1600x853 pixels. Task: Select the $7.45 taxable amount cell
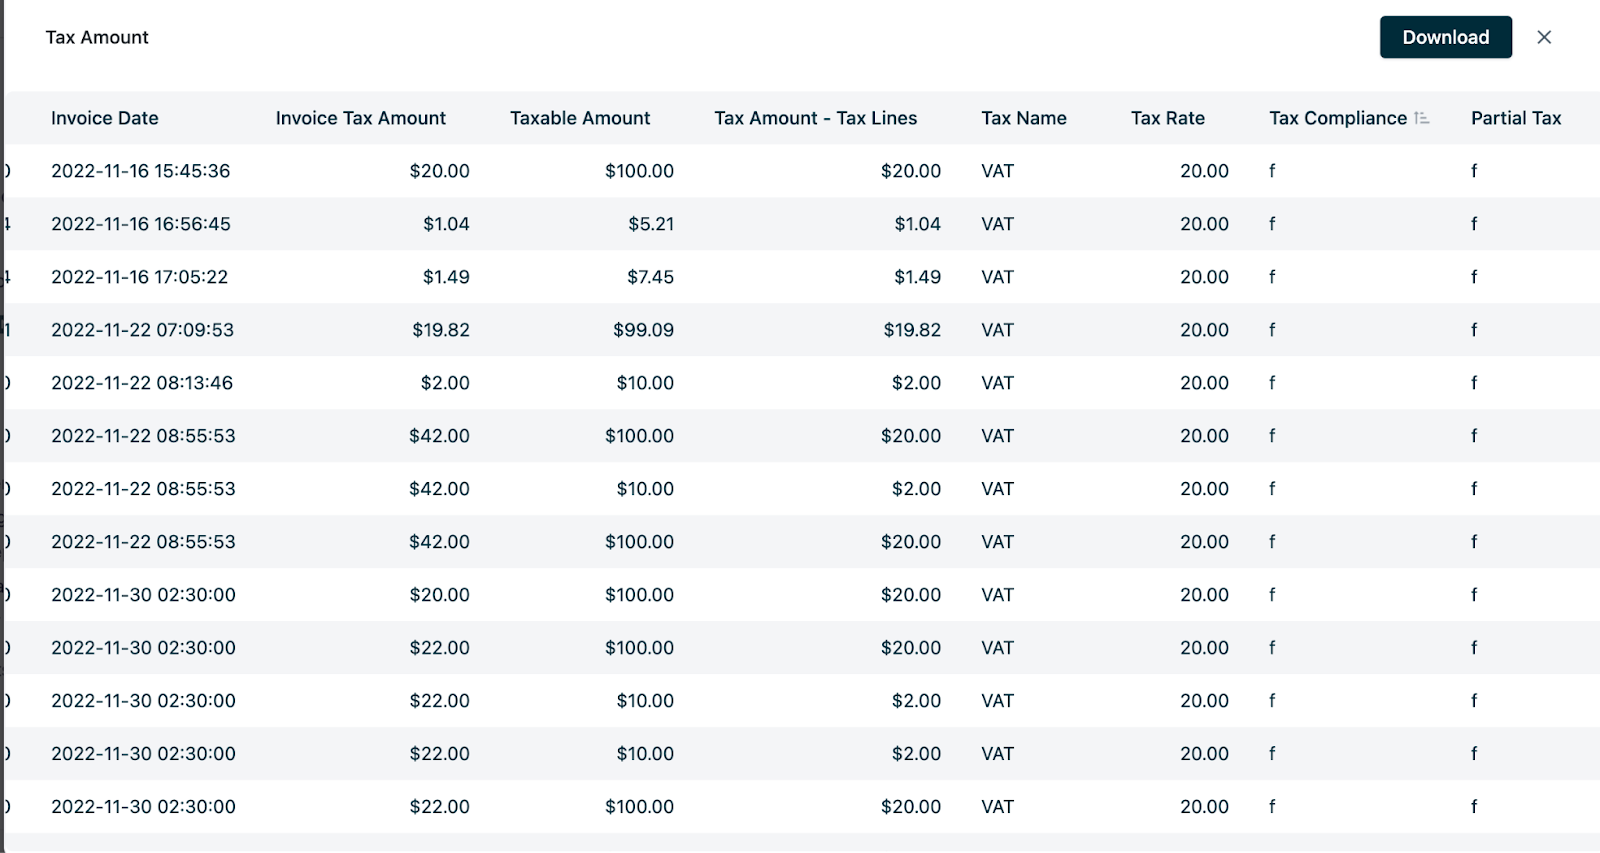pos(650,277)
